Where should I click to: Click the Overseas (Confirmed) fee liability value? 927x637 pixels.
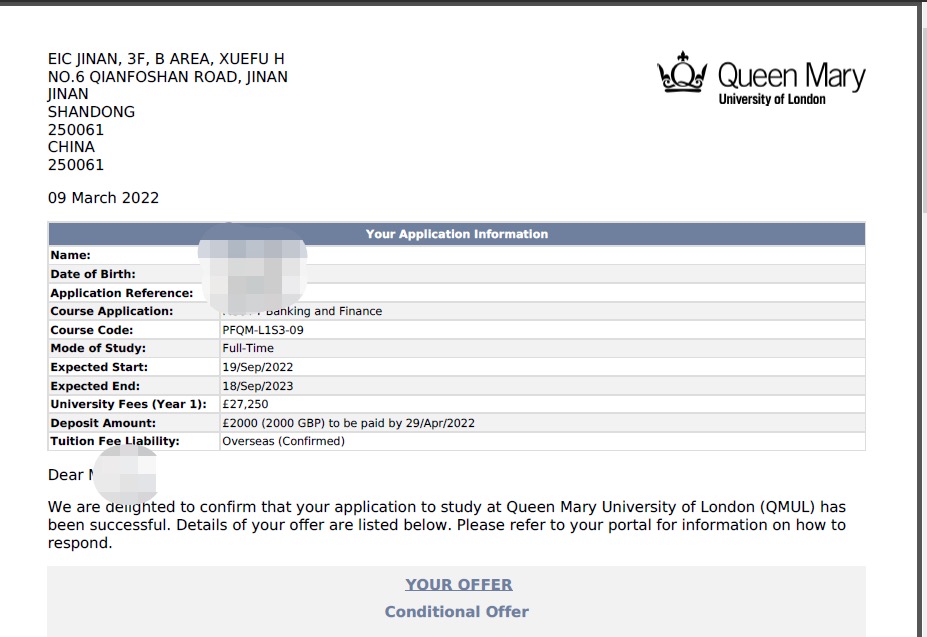click(x=283, y=441)
